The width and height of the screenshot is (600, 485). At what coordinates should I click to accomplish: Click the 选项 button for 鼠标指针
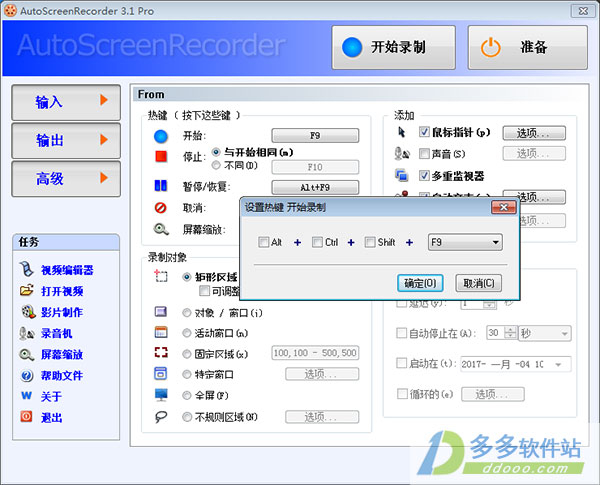click(534, 133)
